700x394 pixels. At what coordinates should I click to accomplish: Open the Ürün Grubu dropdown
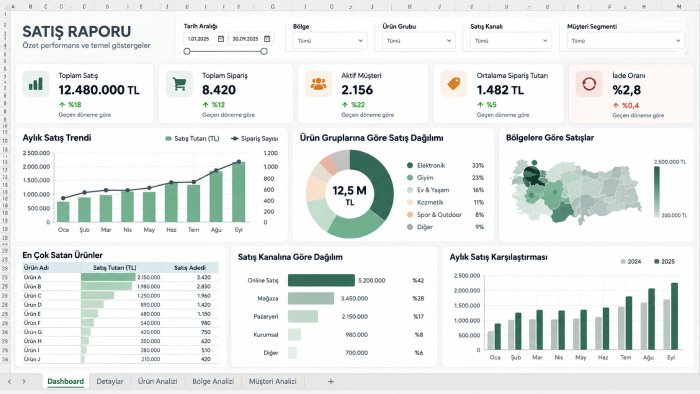point(419,41)
